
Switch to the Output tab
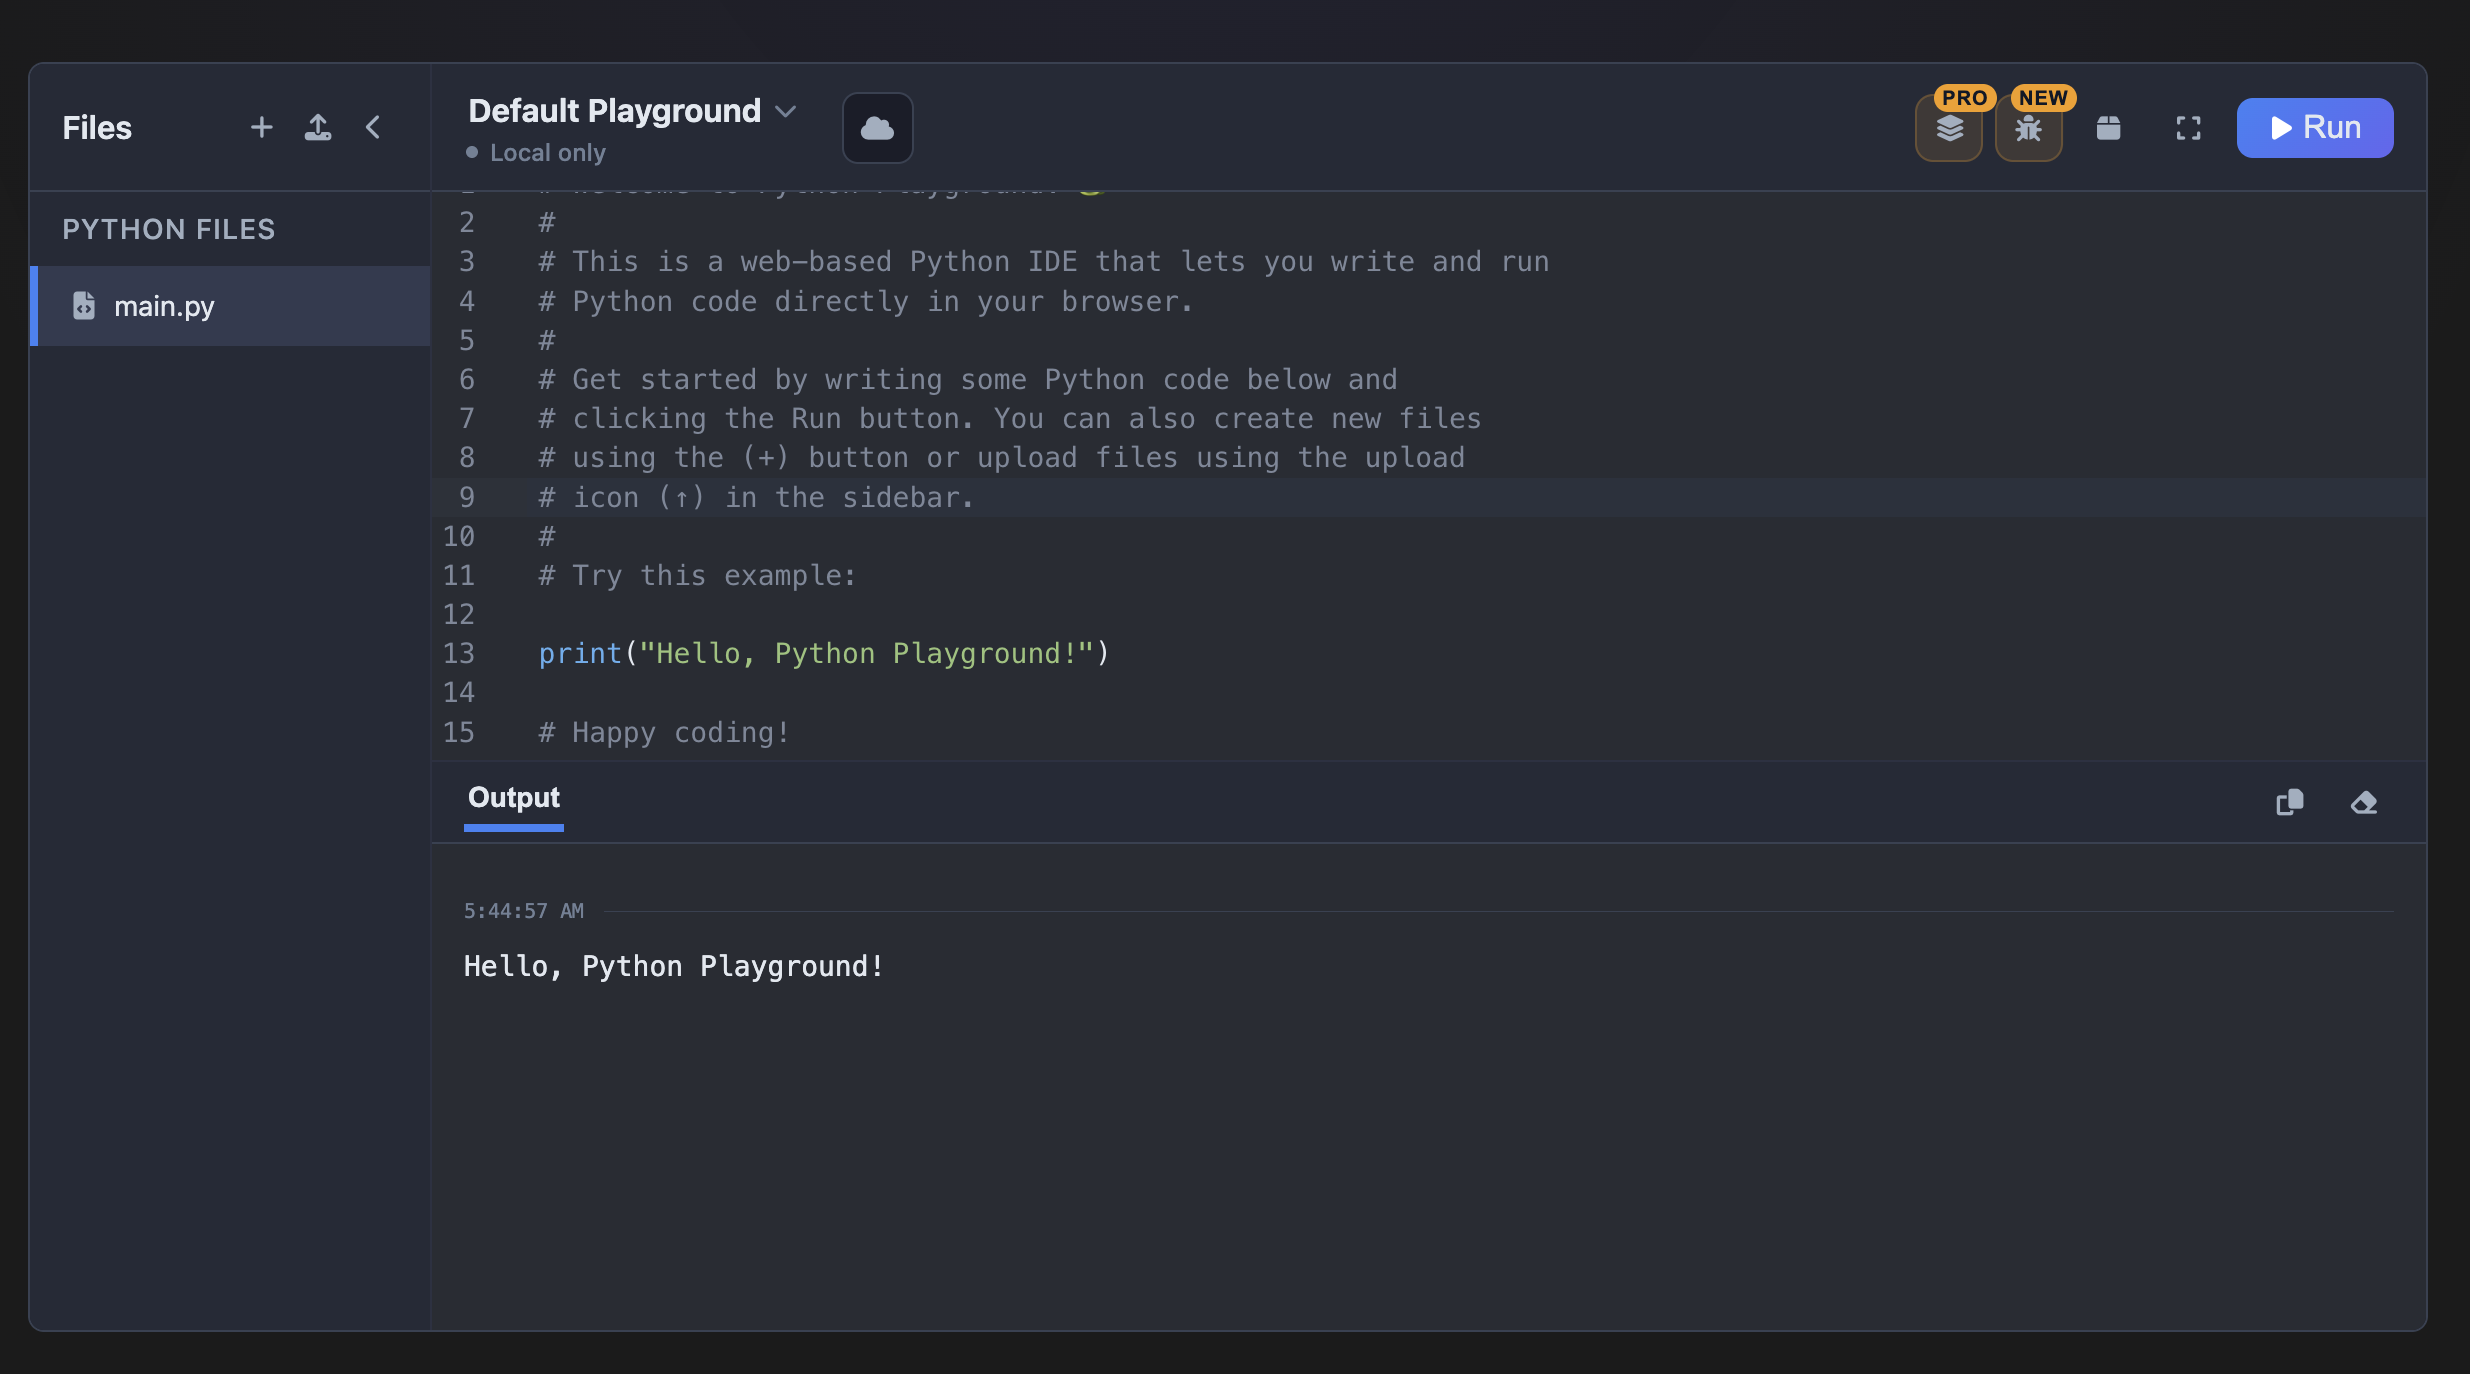pyautogui.click(x=514, y=798)
